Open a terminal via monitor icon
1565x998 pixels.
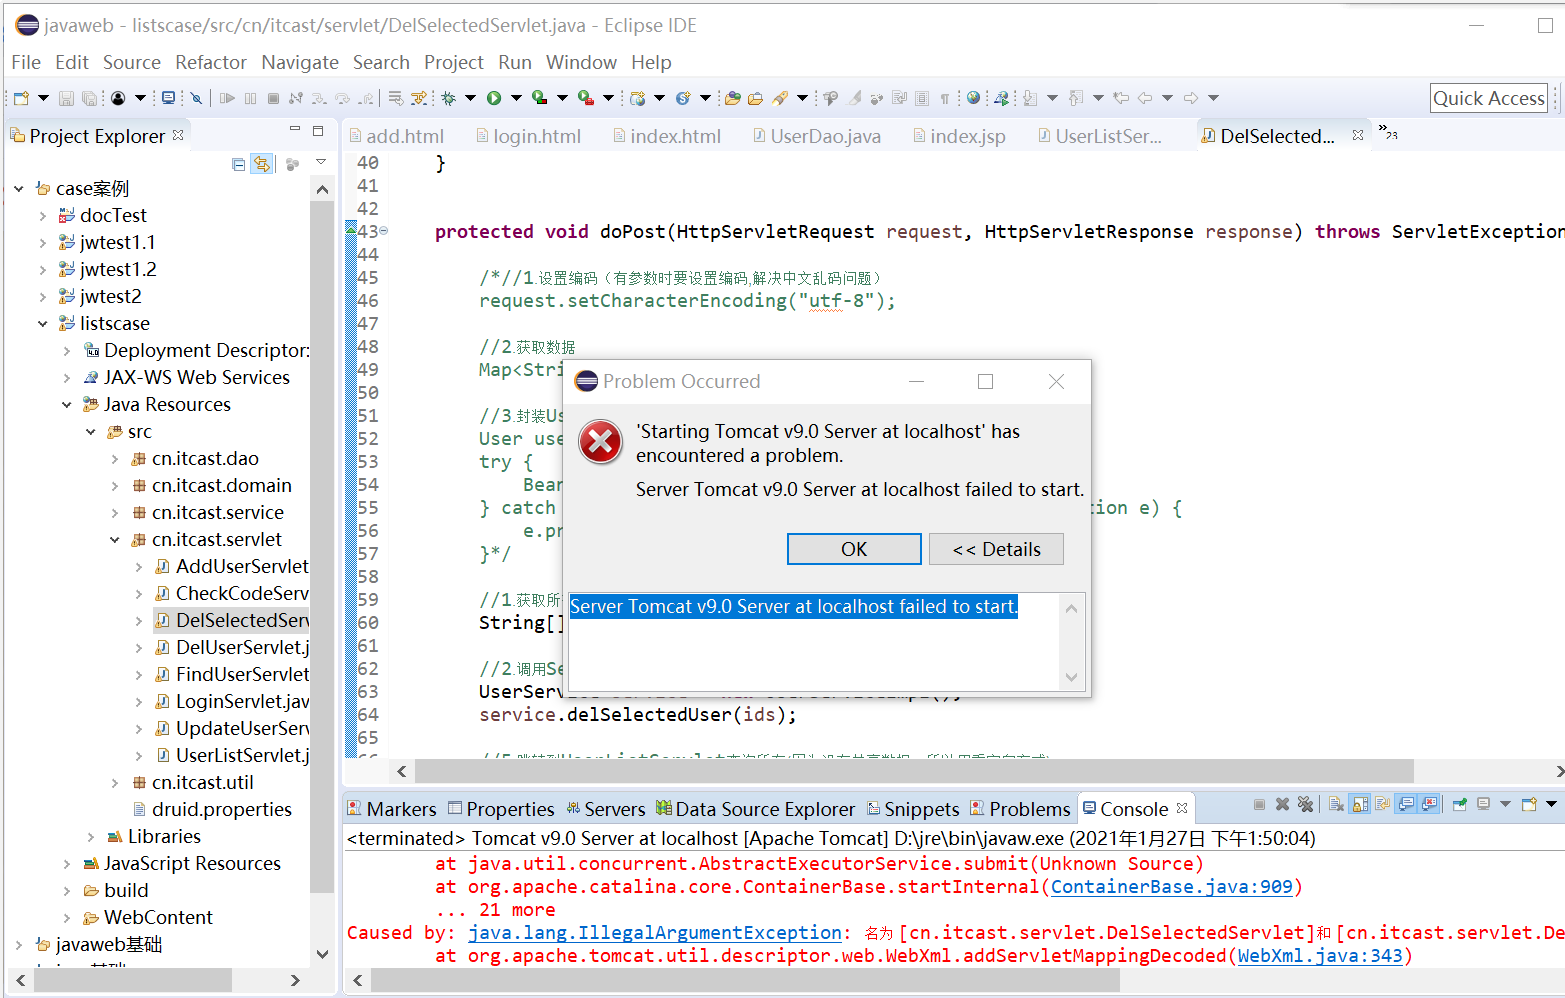[168, 98]
